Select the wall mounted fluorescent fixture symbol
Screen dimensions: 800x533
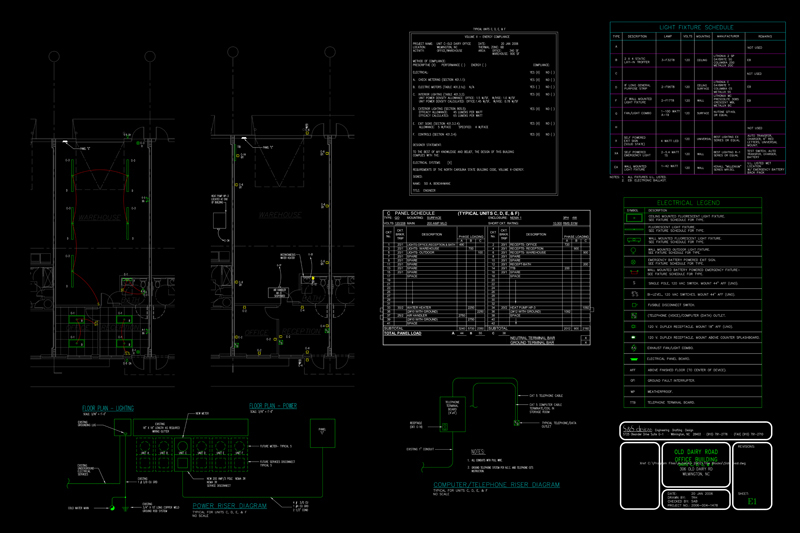(x=634, y=239)
